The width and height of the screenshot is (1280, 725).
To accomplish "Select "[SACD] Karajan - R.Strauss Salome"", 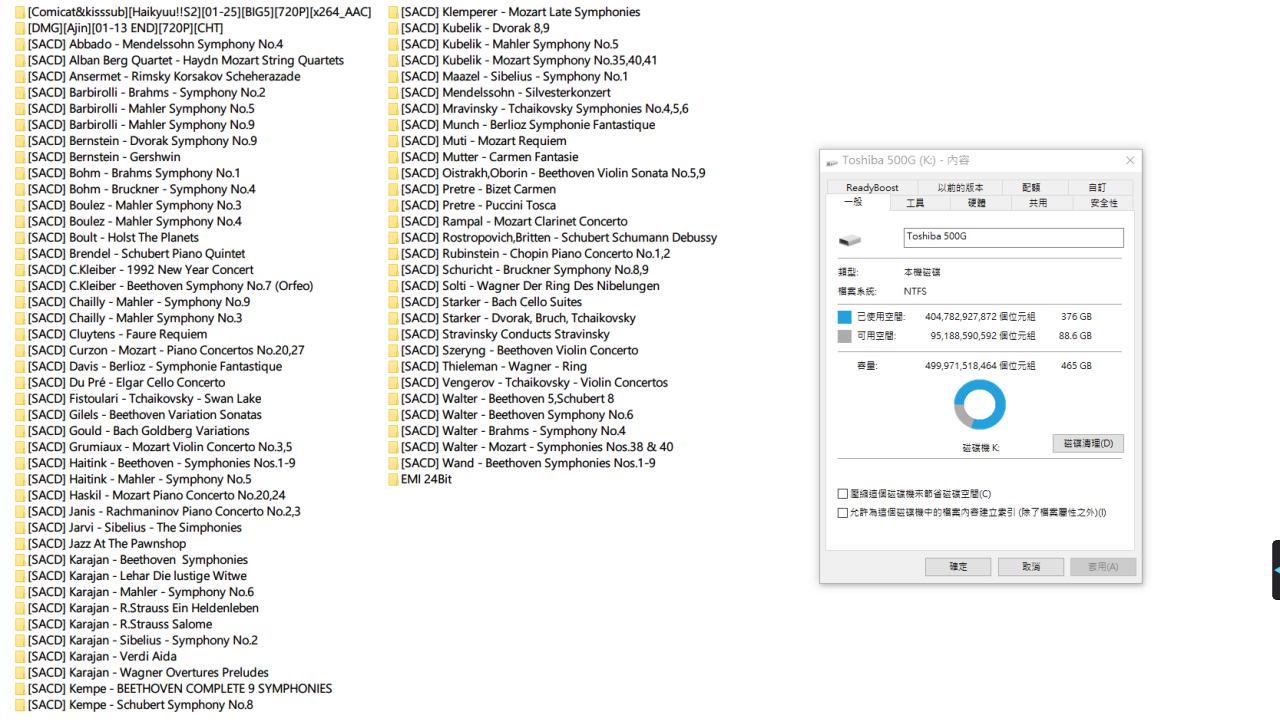I will click(x=120, y=624).
